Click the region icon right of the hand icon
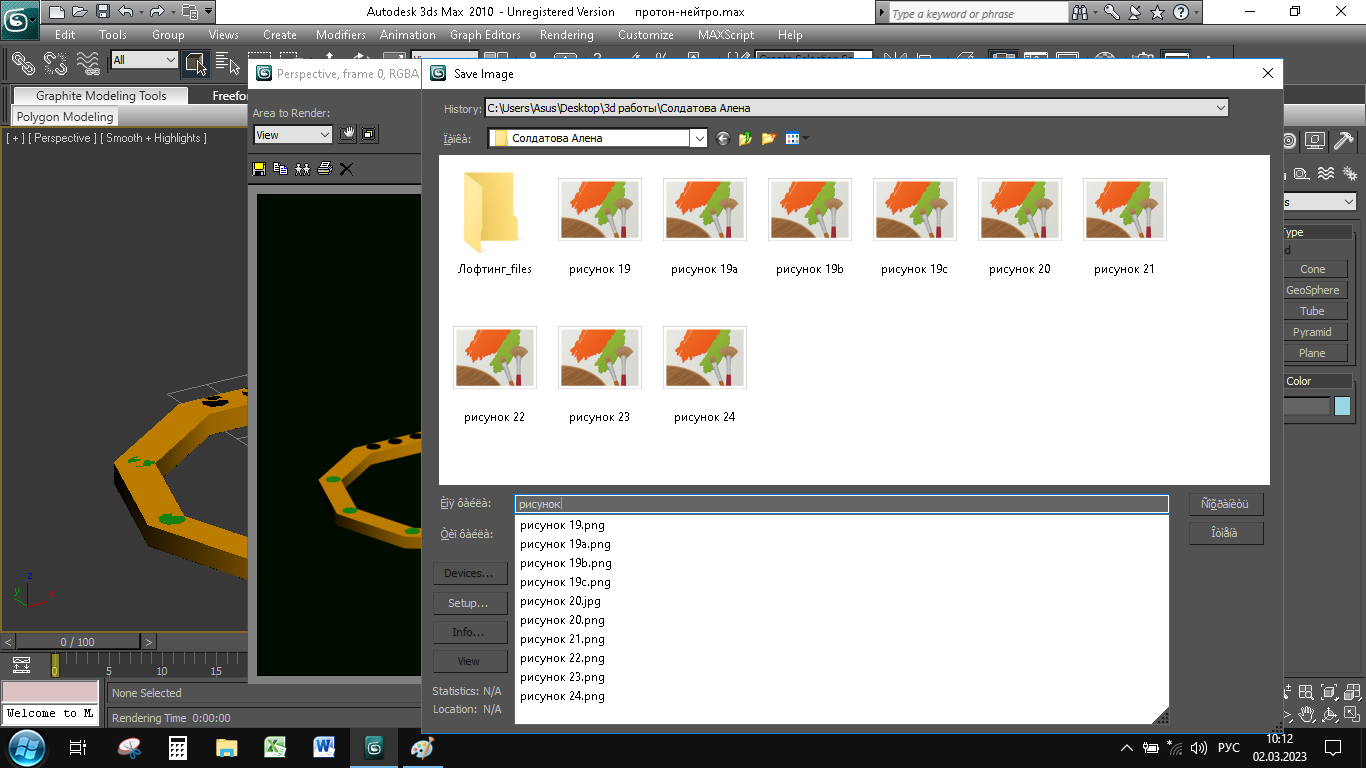1366x768 pixels. pyautogui.click(x=369, y=134)
